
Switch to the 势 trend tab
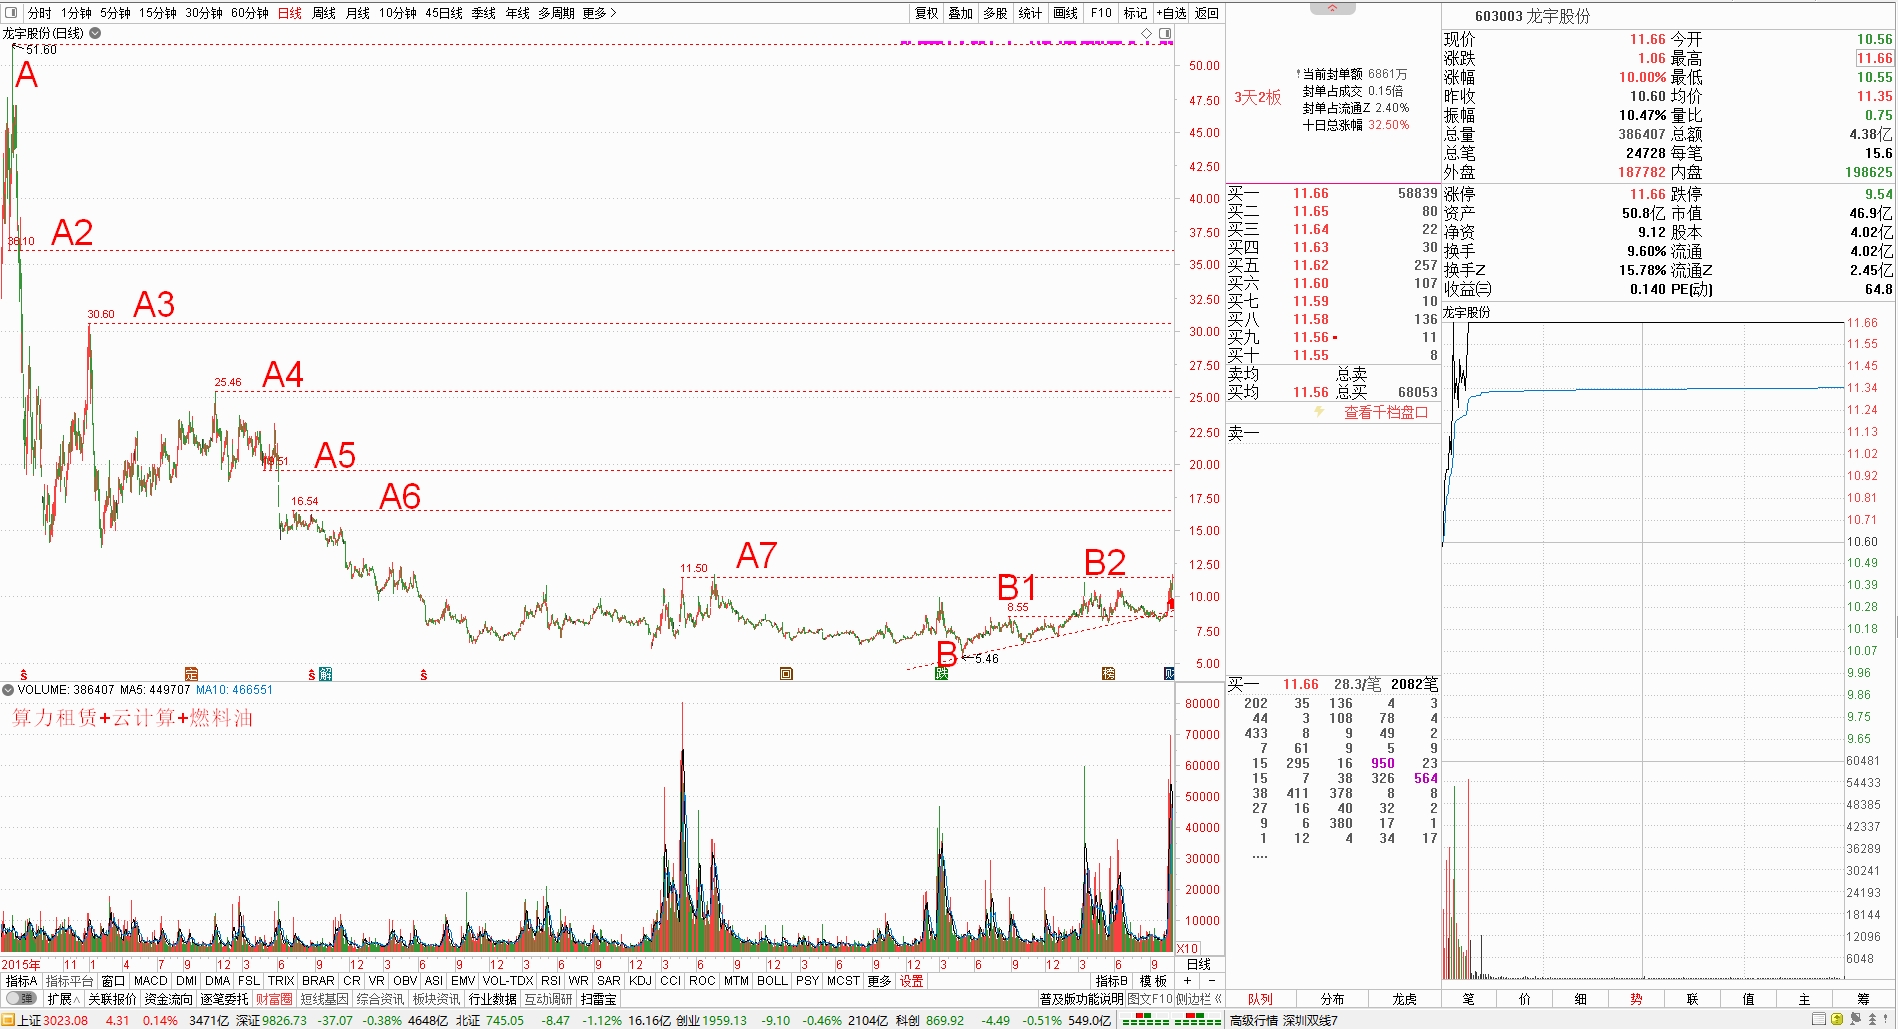pos(1636,999)
